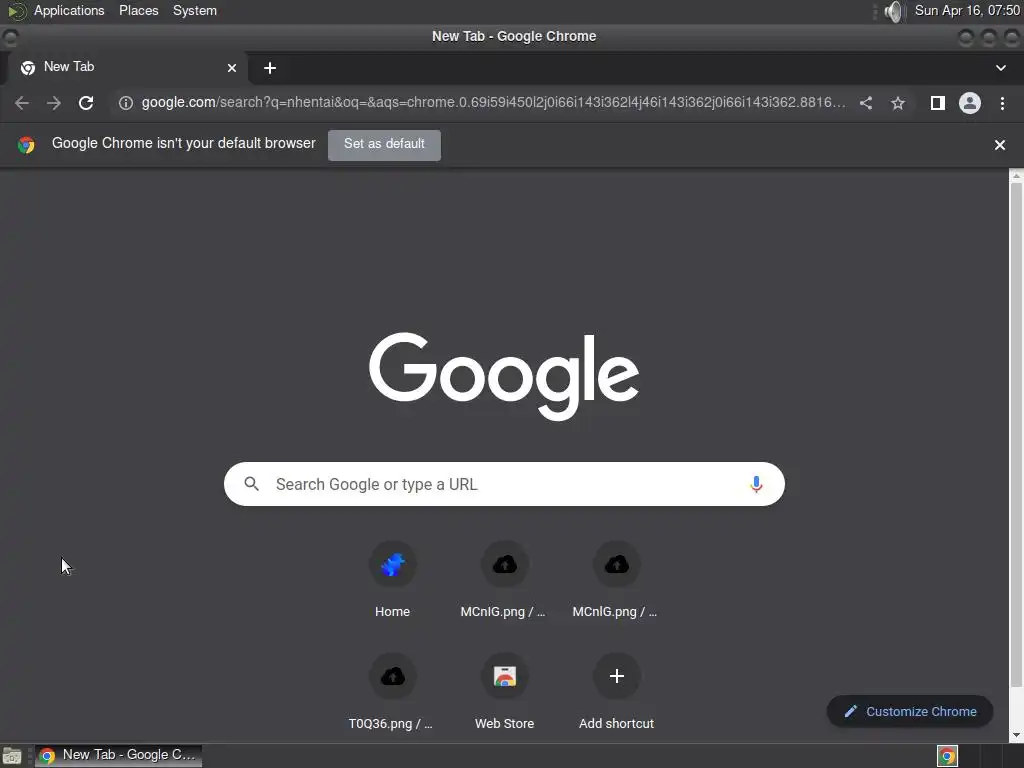
Task: Go back using the back arrow
Action: (x=22, y=103)
